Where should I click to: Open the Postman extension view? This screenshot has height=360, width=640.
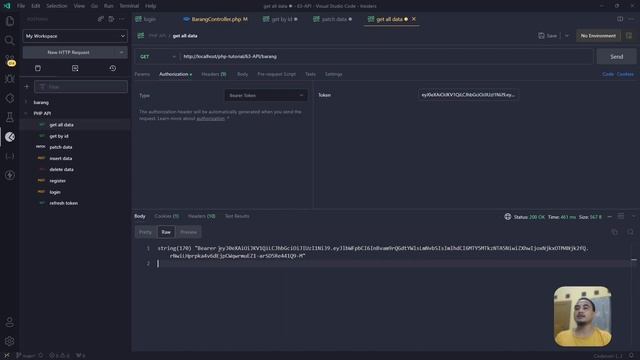tap(10, 137)
